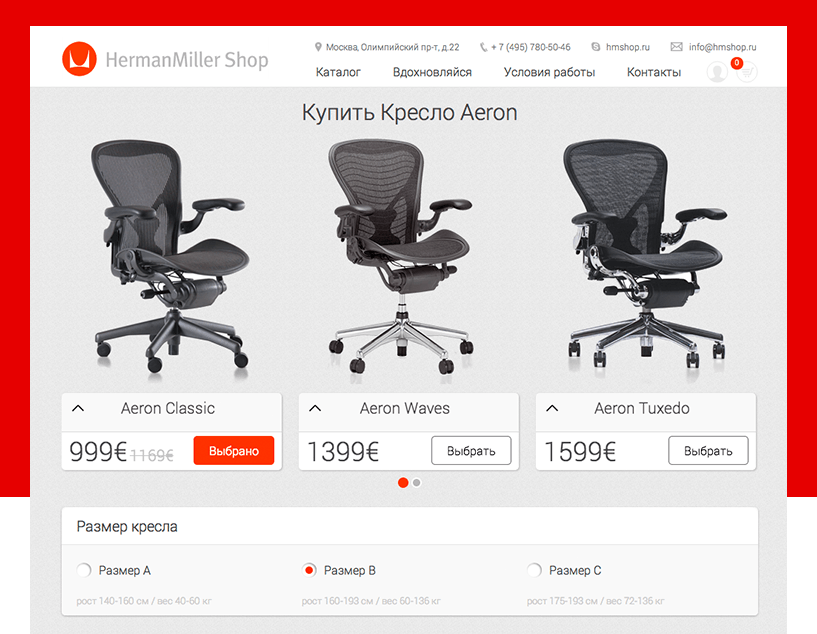This screenshot has width=817, height=634.
Task: Click the red Выбрано button
Action: pos(234,451)
